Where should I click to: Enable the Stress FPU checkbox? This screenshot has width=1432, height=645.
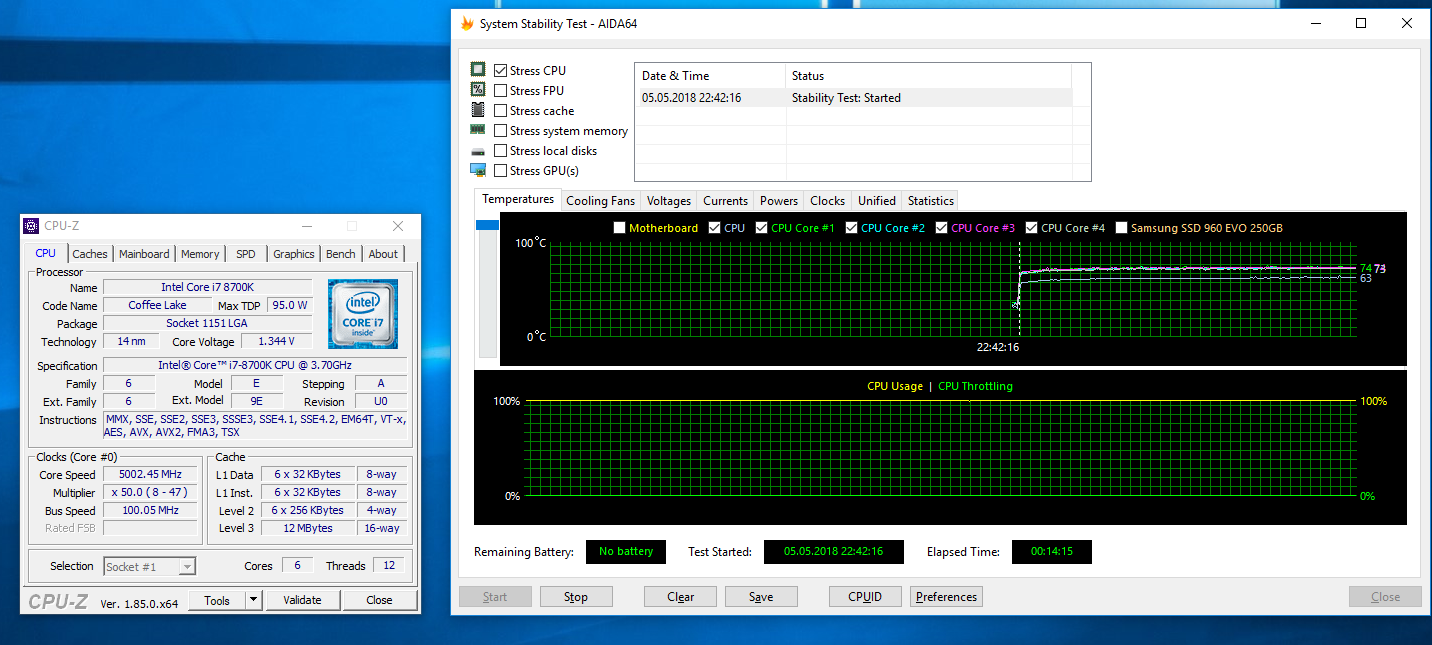(500, 90)
